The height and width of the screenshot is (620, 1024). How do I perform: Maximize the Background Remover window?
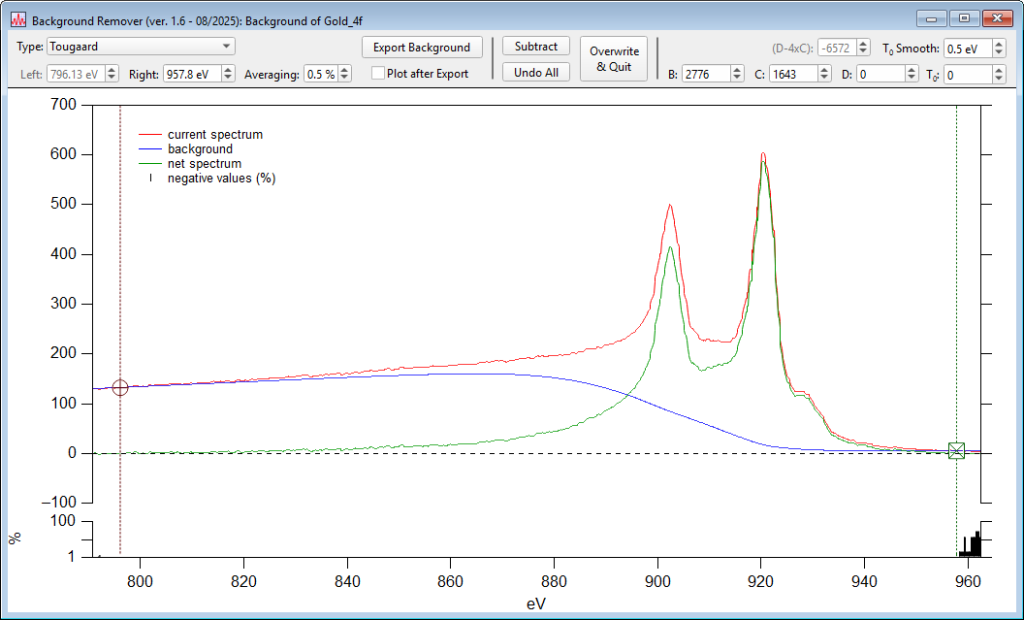point(963,18)
